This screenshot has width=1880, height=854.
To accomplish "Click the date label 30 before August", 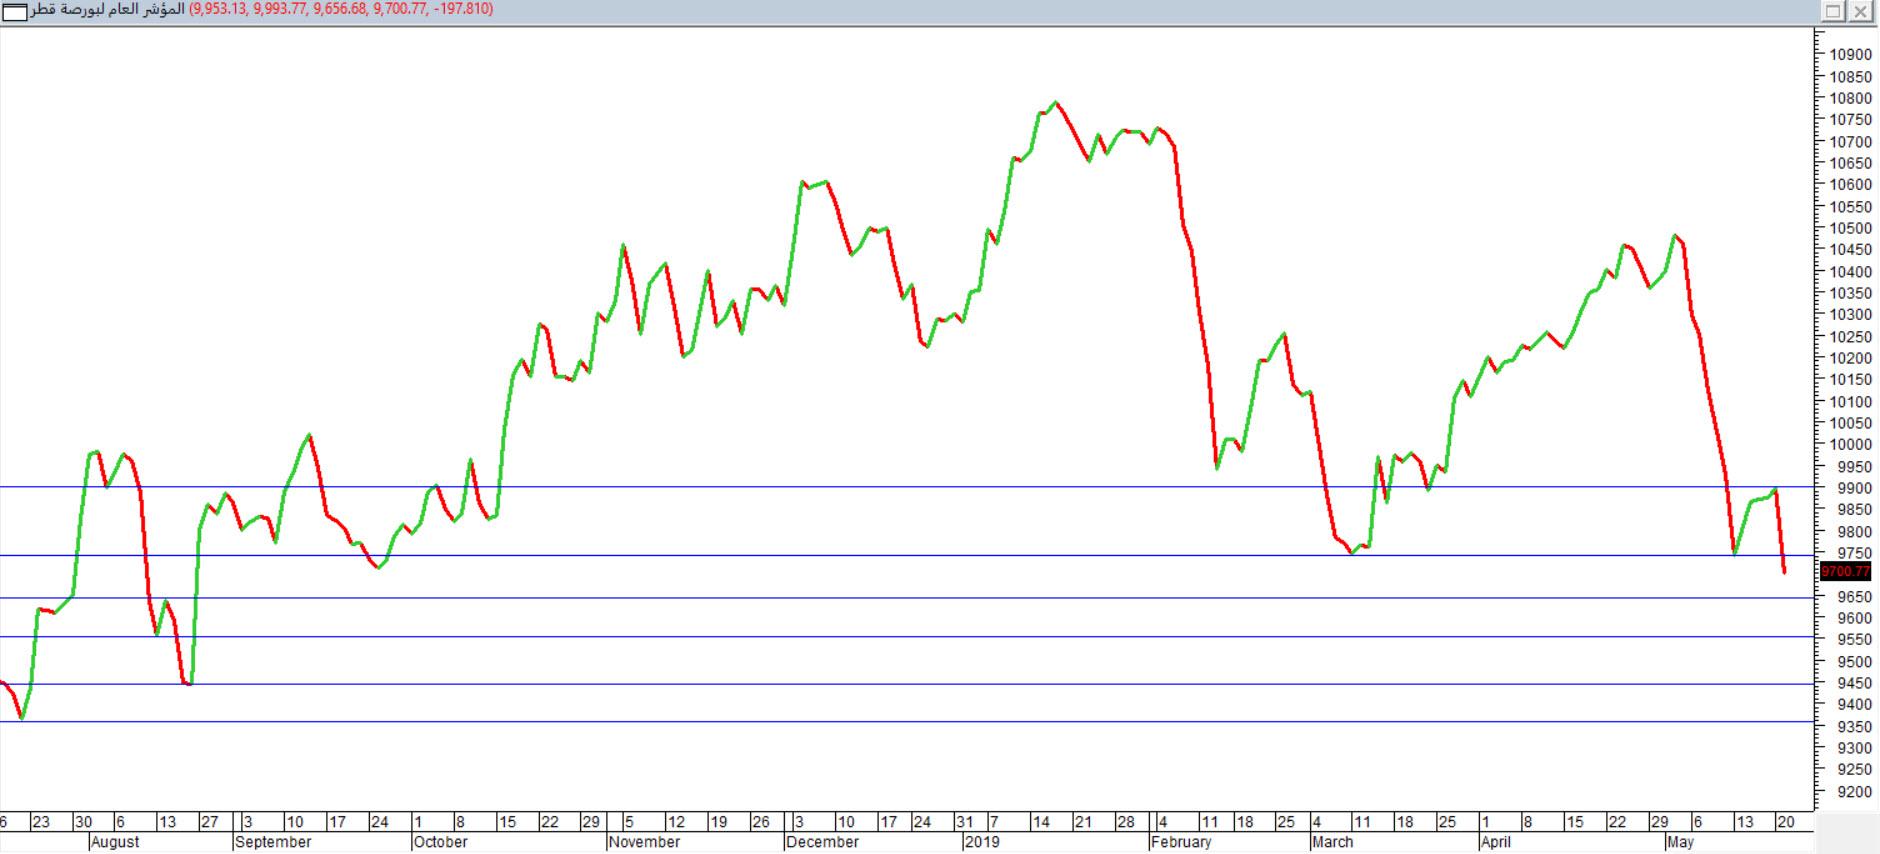I will tap(84, 822).
